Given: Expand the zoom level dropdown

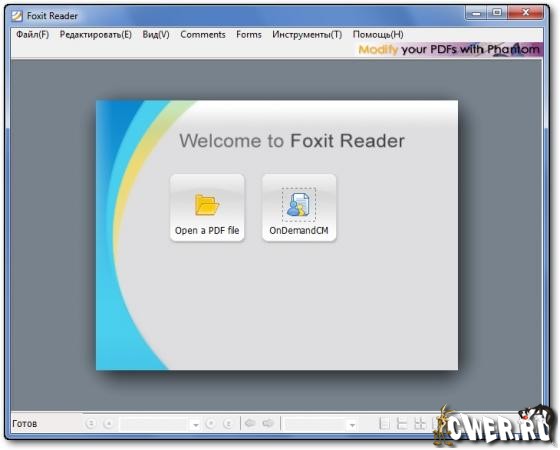Looking at the screenshot, I should pyautogui.click(x=352, y=425).
